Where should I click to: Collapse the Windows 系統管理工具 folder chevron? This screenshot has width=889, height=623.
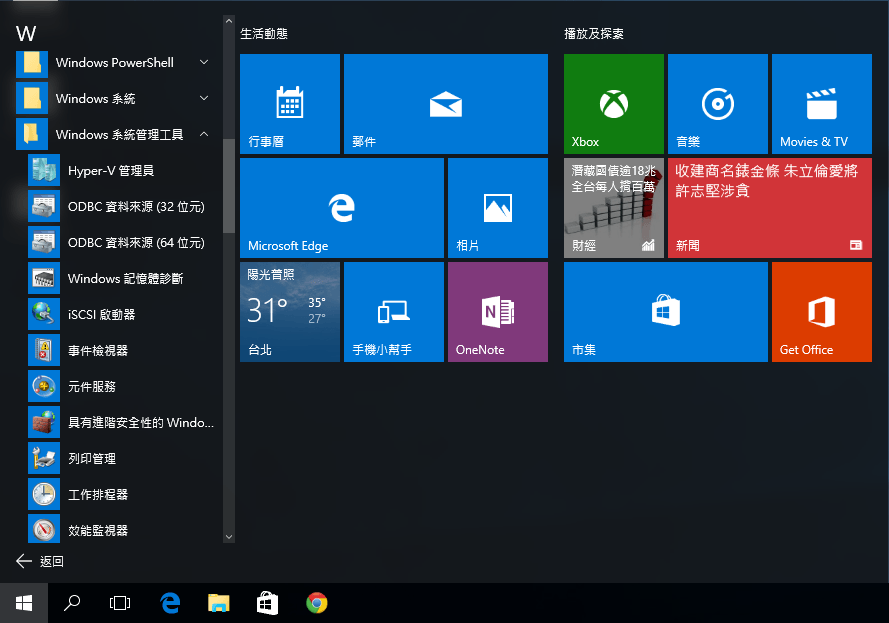click(204, 134)
